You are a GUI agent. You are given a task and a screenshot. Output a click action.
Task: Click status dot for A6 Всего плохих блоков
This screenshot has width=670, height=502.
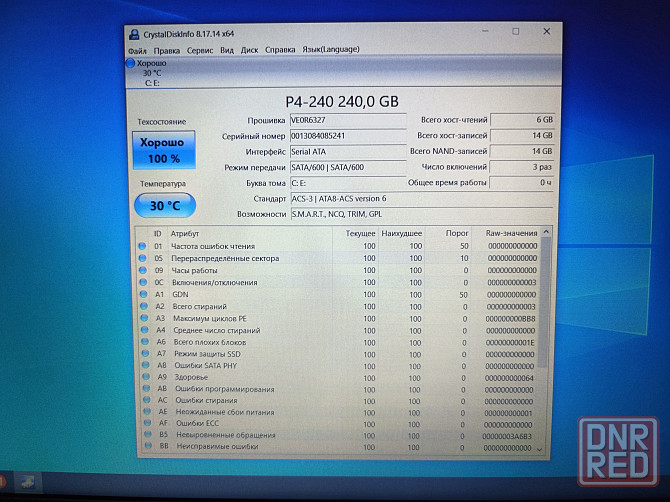[145, 342]
